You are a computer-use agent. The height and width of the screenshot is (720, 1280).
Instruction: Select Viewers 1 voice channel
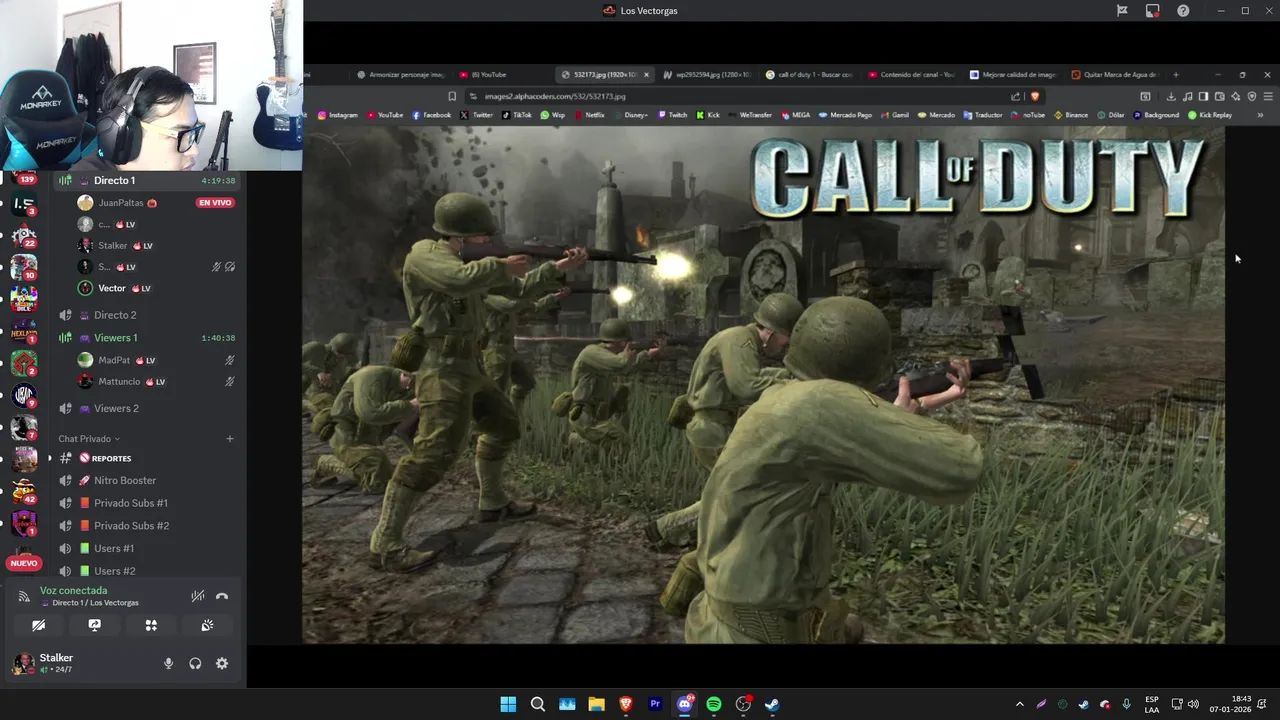click(x=147, y=338)
